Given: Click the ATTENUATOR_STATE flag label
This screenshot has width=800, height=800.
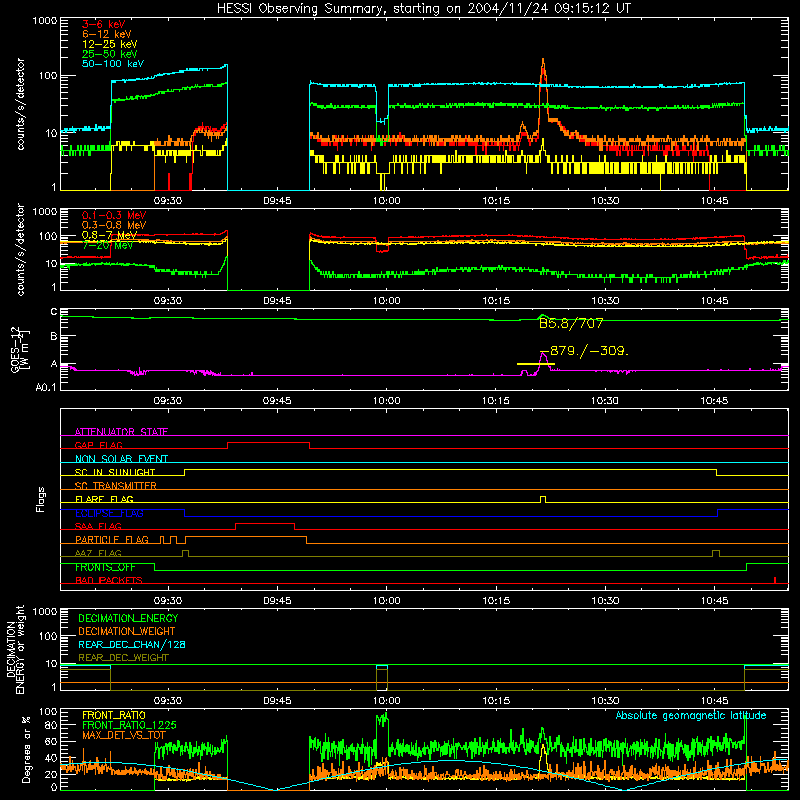Looking at the screenshot, I should [x=121, y=432].
